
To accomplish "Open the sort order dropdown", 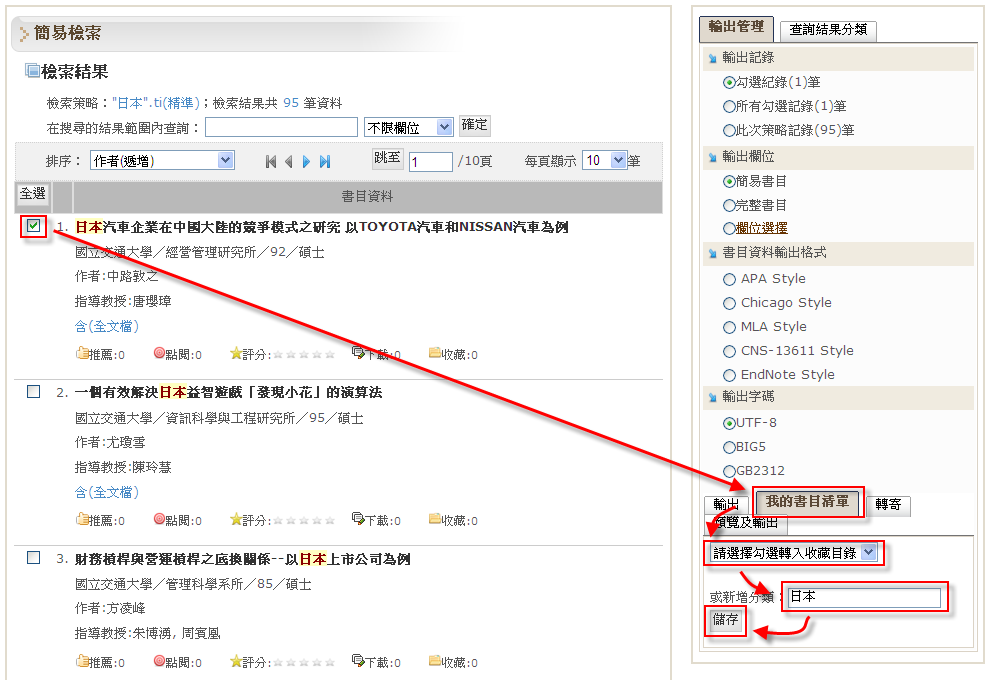I will (x=161, y=160).
